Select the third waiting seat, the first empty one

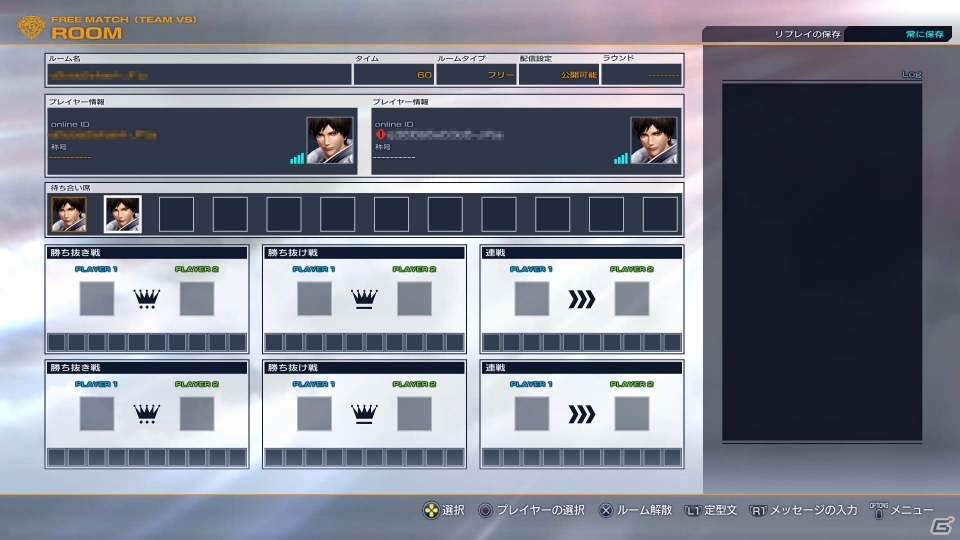(176, 214)
